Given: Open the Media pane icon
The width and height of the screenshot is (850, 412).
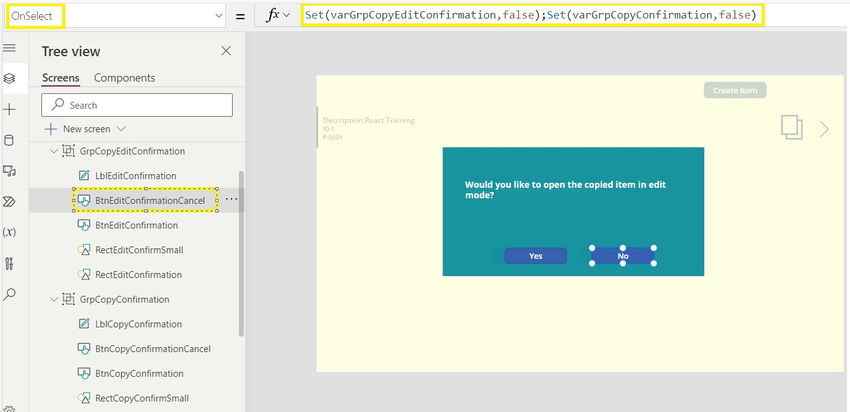Looking at the screenshot, I should [10, 171].
